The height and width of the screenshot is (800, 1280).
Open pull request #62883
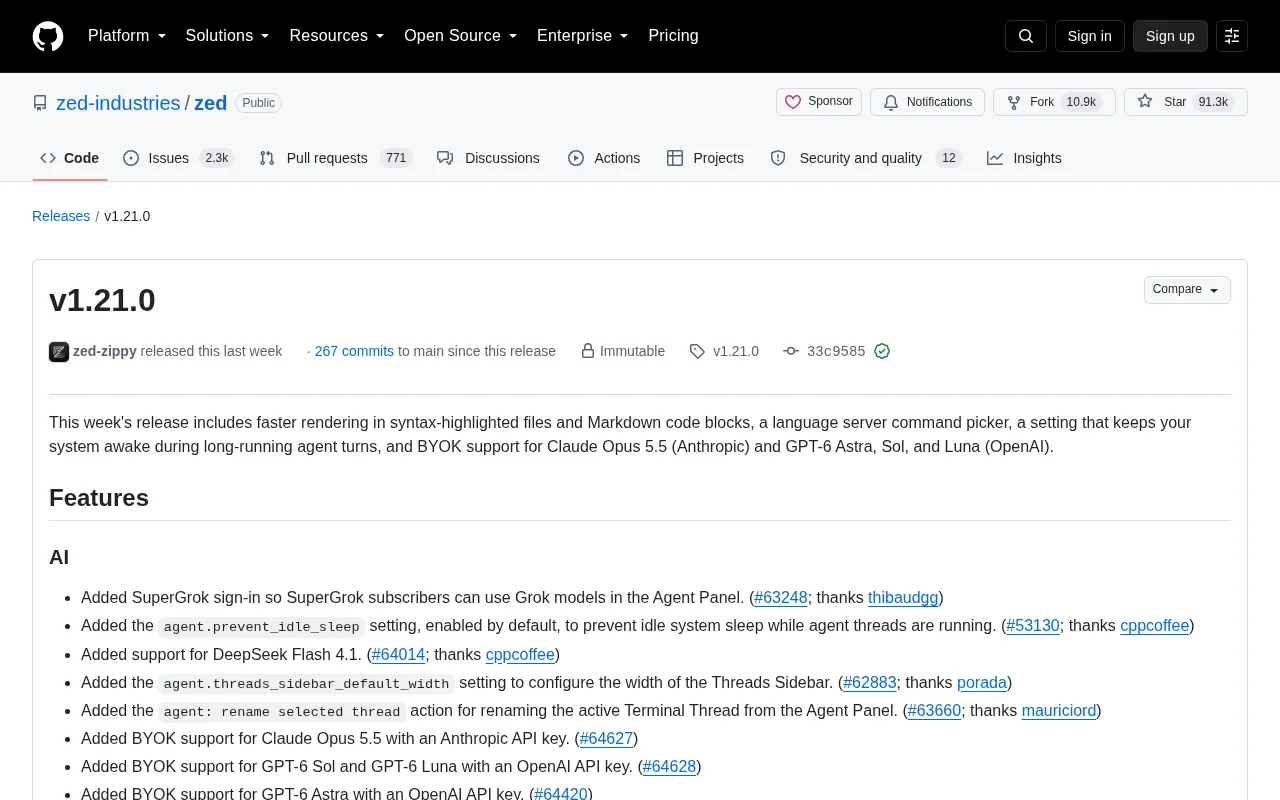point(870,683)
